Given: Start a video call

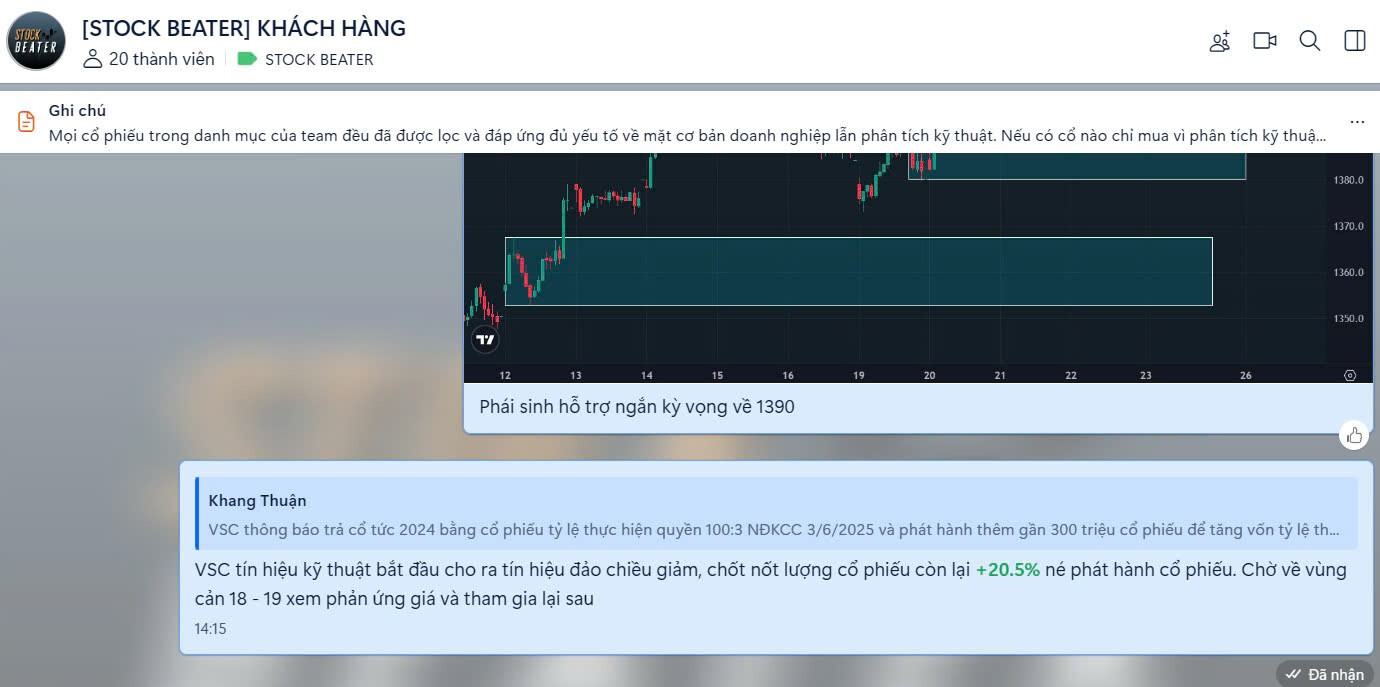Looking at the screenshot, I should pos(1265,41).
